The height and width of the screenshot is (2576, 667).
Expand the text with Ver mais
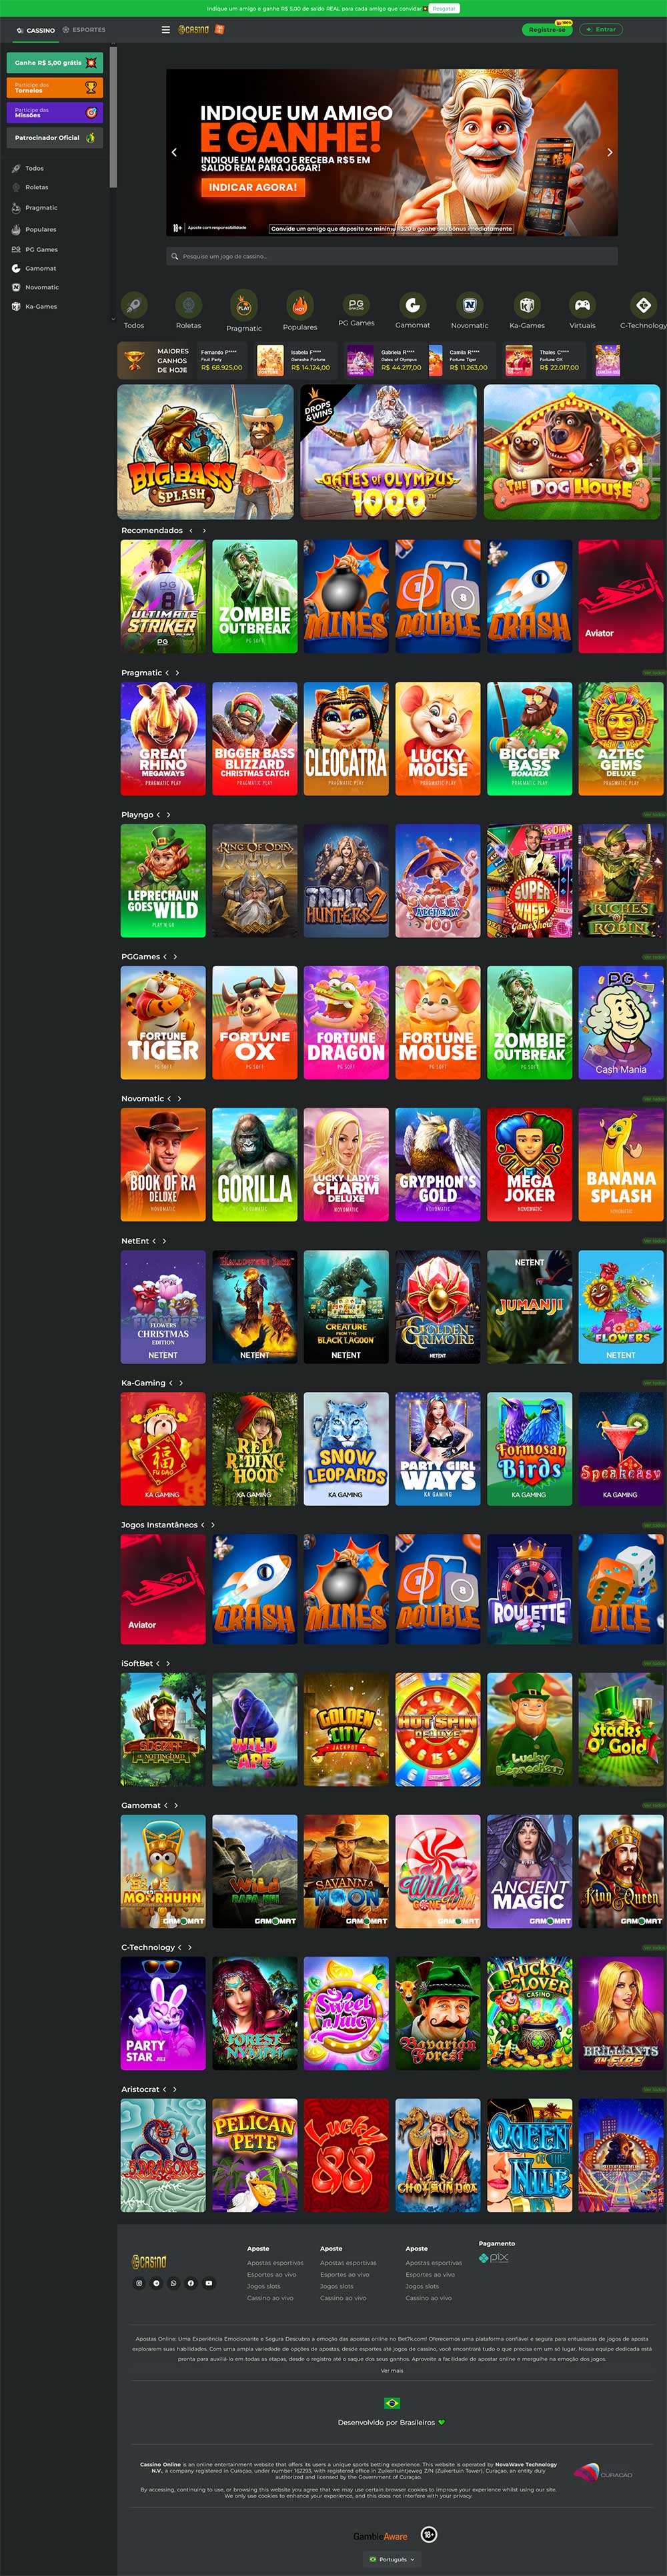pyautogui.click(x=392, y=2370)
